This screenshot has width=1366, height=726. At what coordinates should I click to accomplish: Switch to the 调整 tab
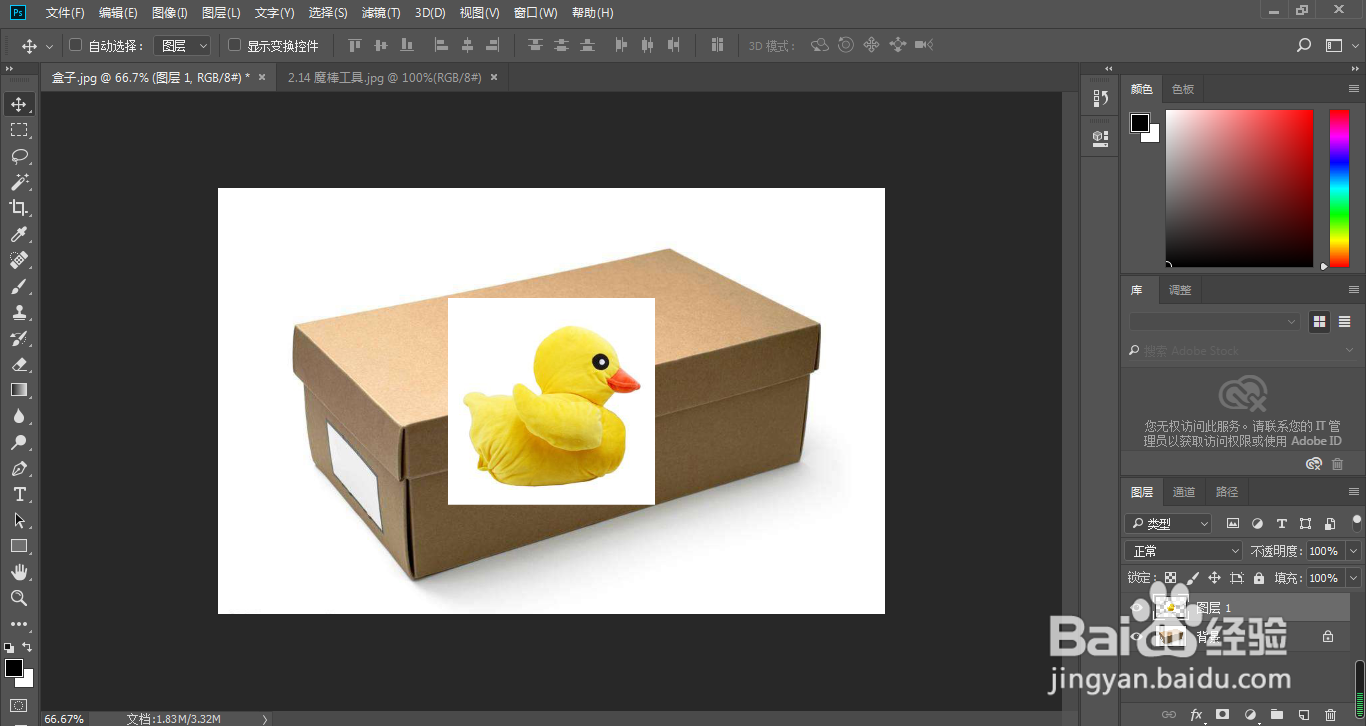click(x=1180, y=290)
